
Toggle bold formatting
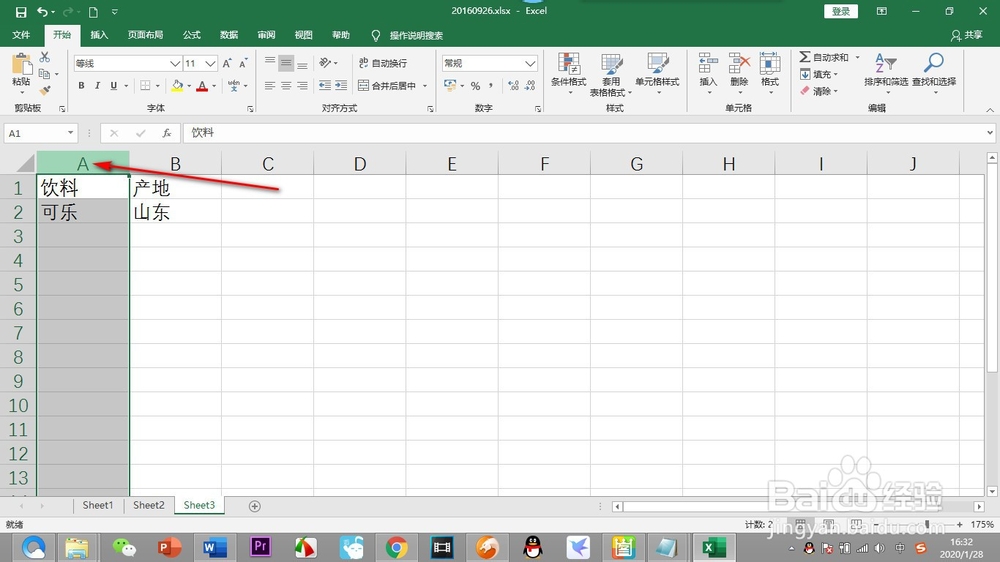click(x=81, y=85)
